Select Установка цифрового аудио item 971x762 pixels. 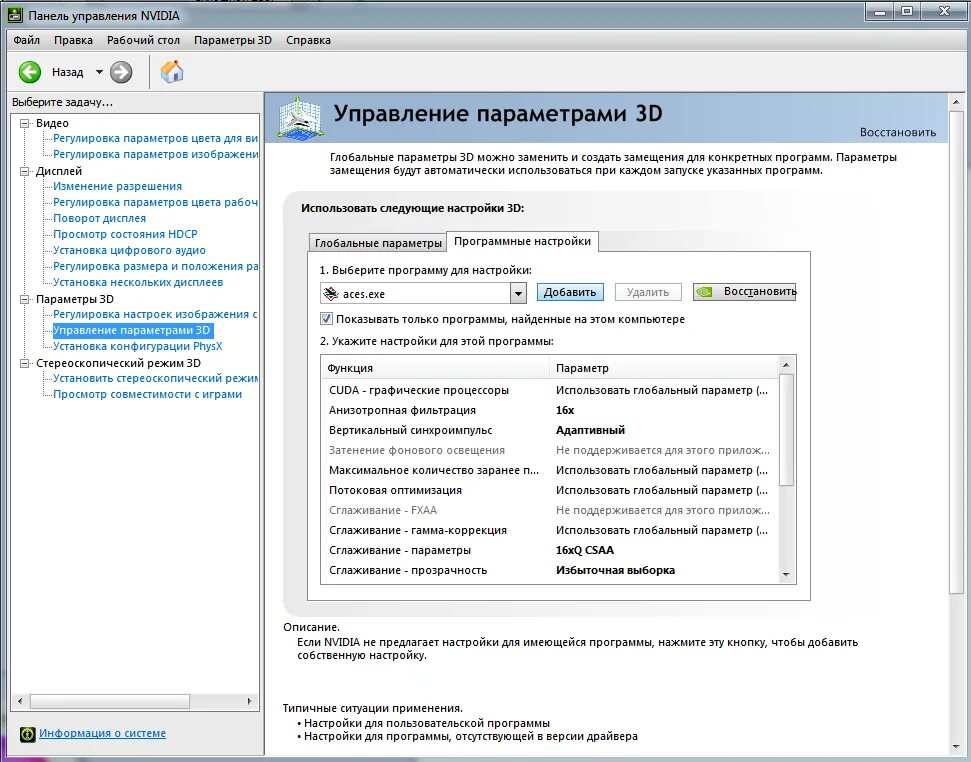[x=129, y=251]
